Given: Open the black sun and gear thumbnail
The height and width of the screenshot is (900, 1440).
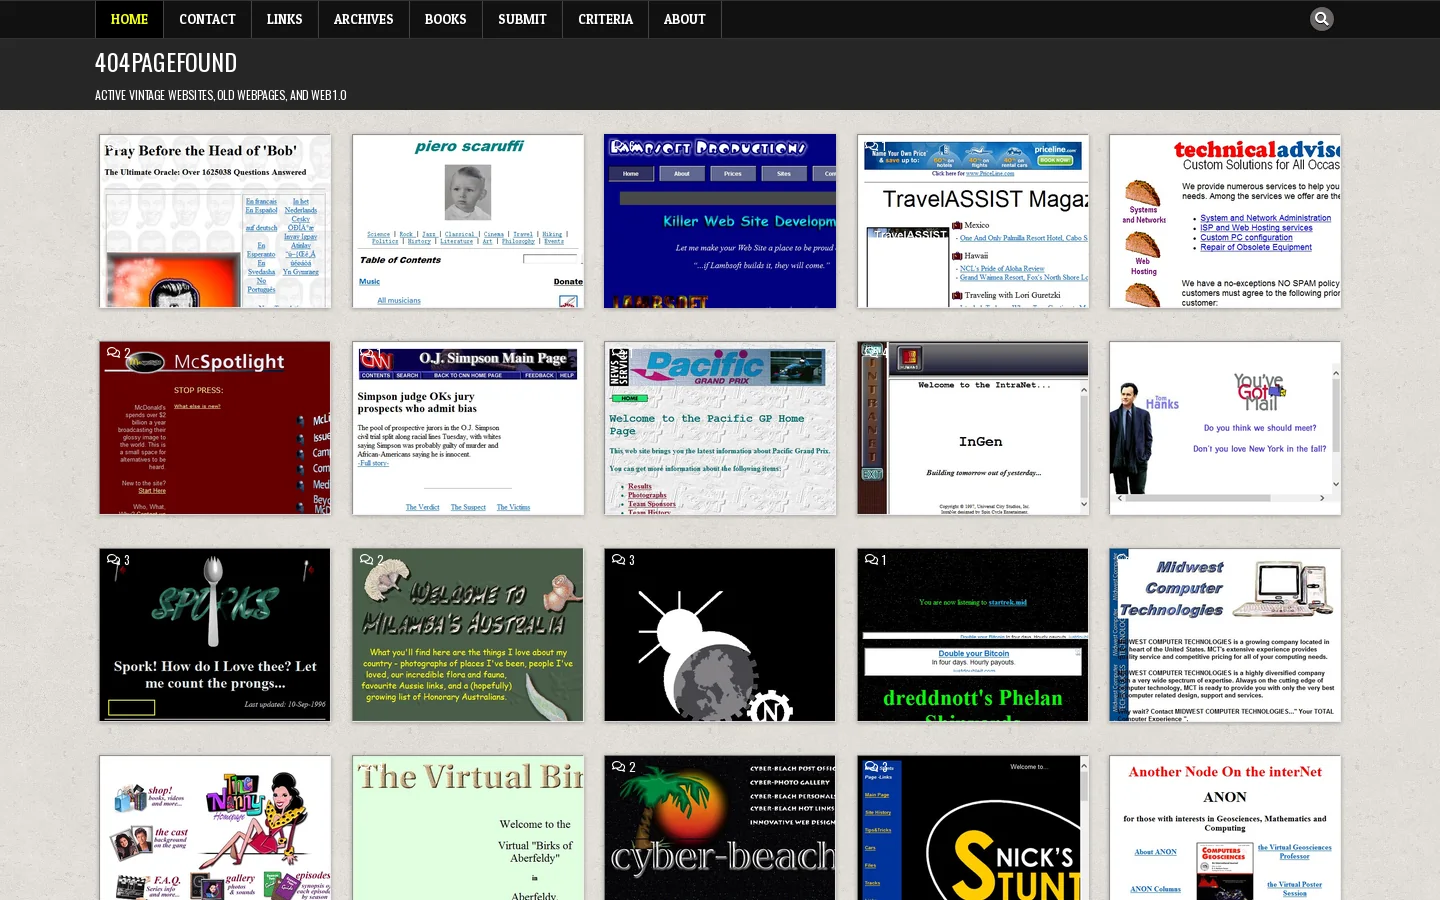Looking at the screenshot, I should [x=720, y=635].
